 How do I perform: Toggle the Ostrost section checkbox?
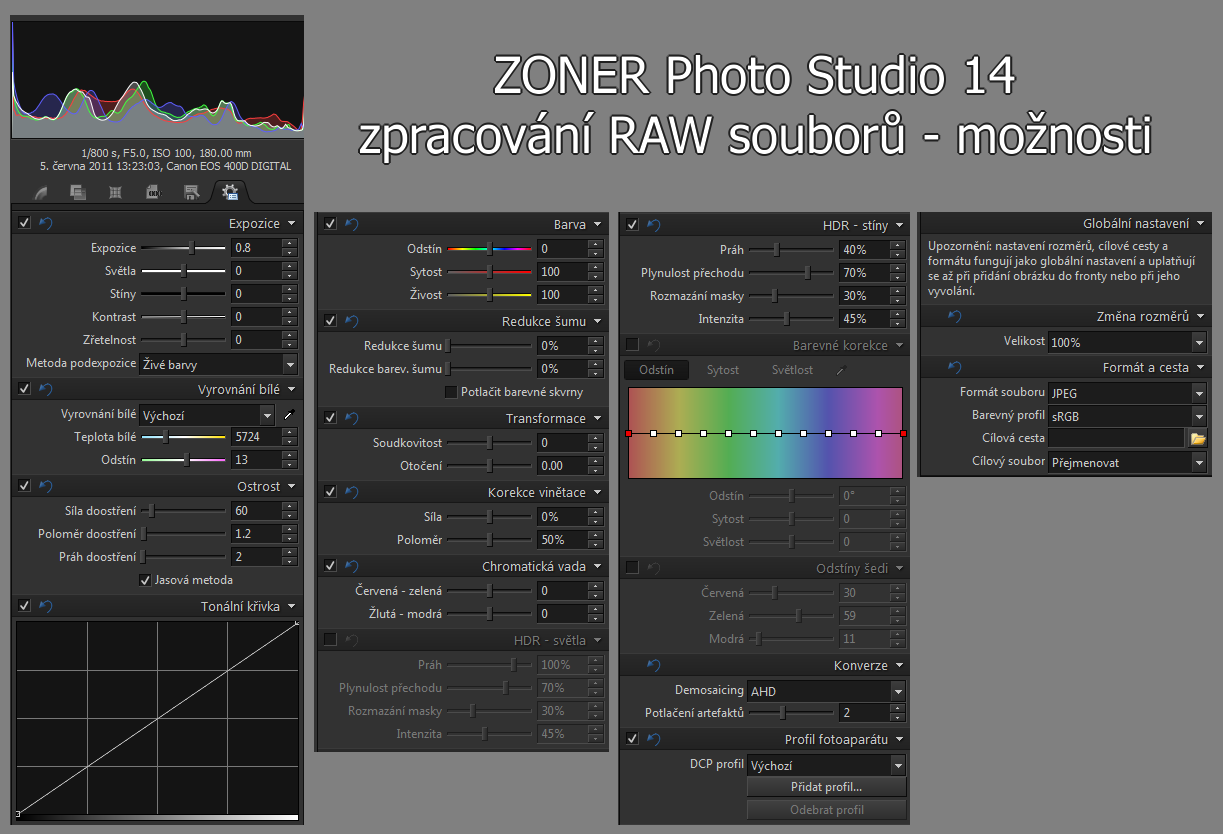coord(25,486)
